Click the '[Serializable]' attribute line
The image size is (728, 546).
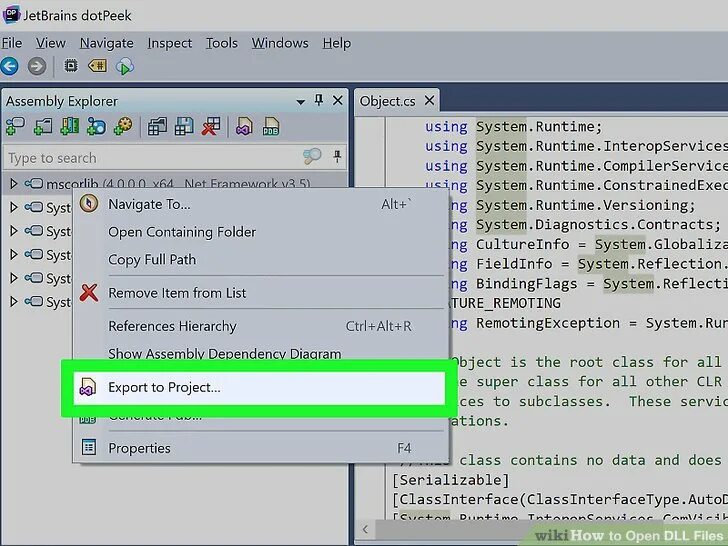pyautogui.click(x=451, y=480)
